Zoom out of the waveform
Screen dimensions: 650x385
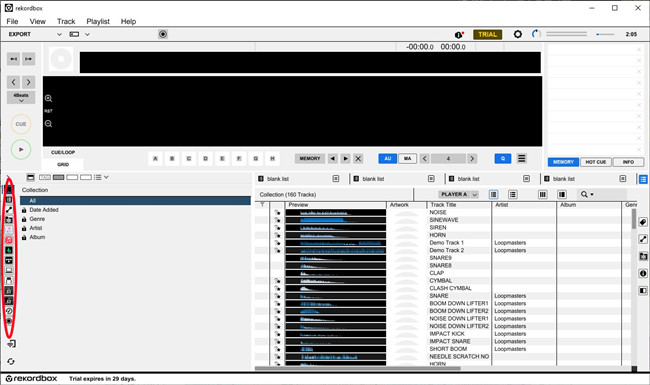coord(49,124)
